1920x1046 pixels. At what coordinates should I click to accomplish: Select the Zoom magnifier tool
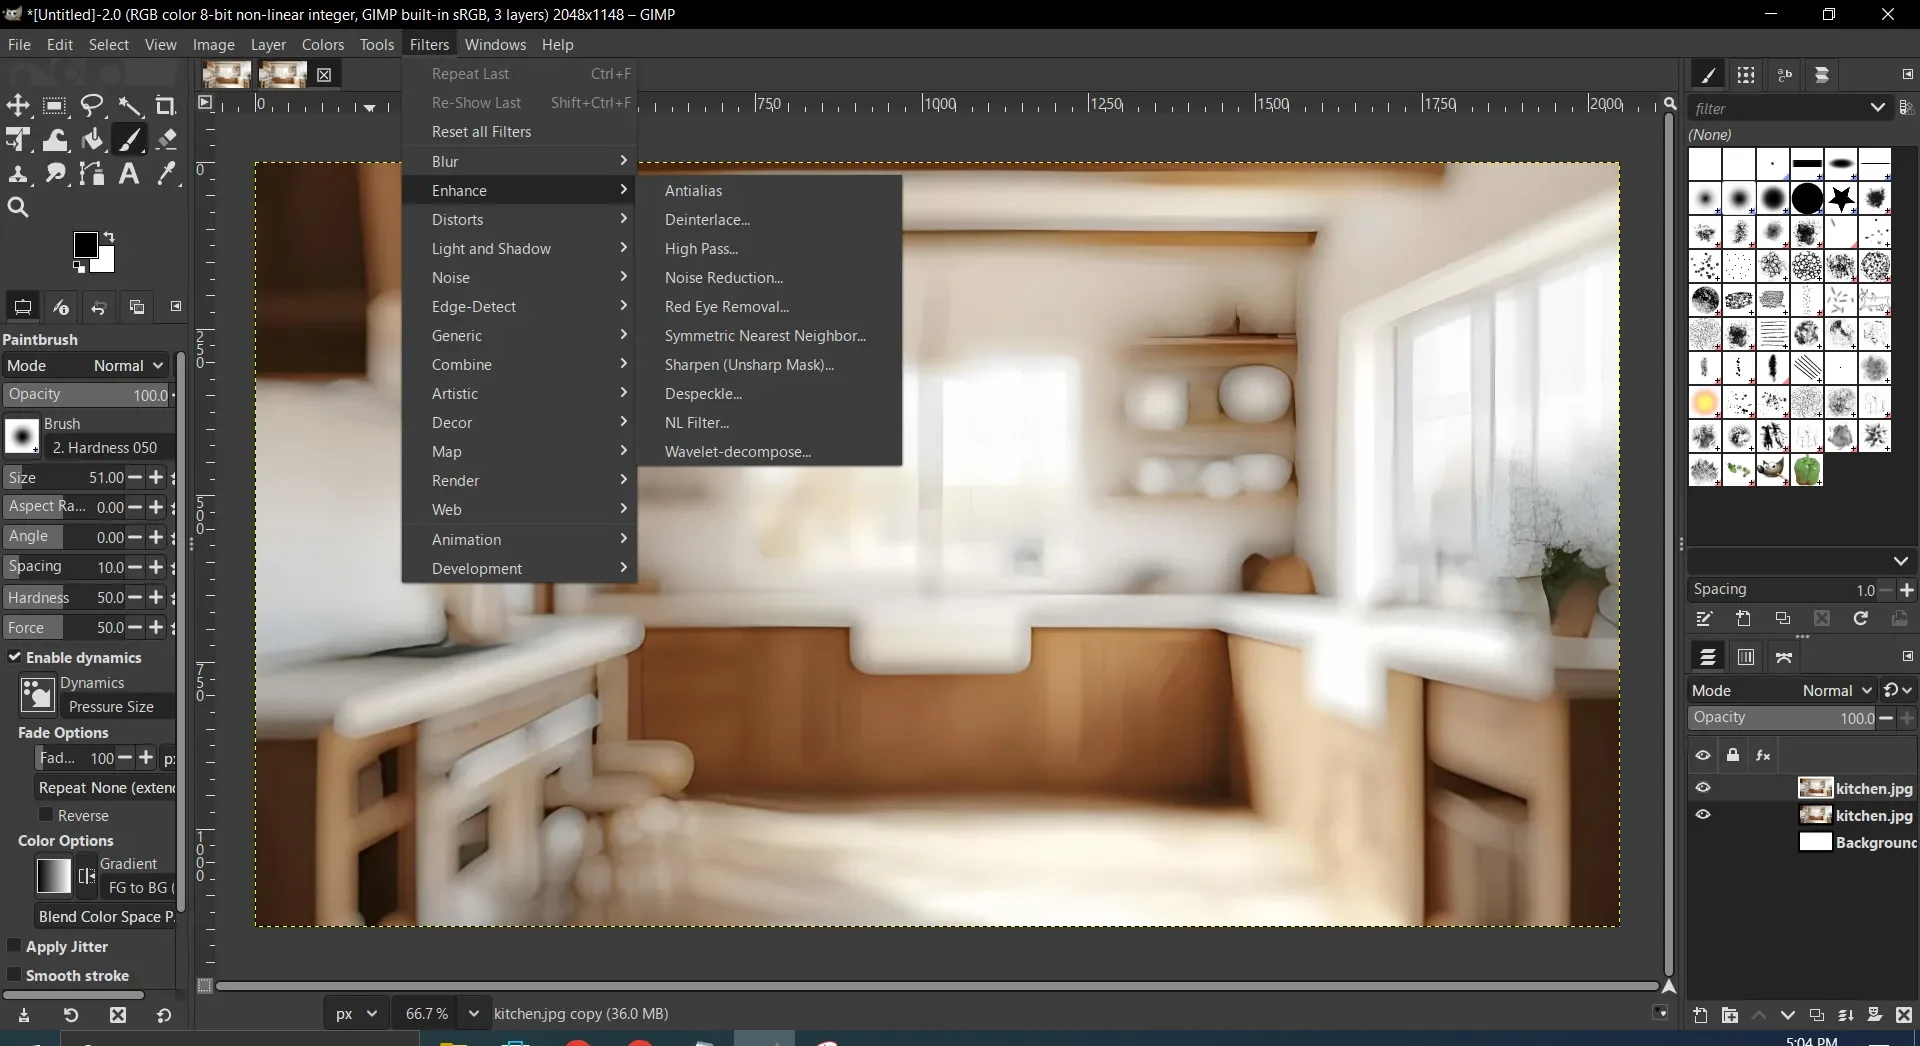pyautogui.click(x=18, y=208)
